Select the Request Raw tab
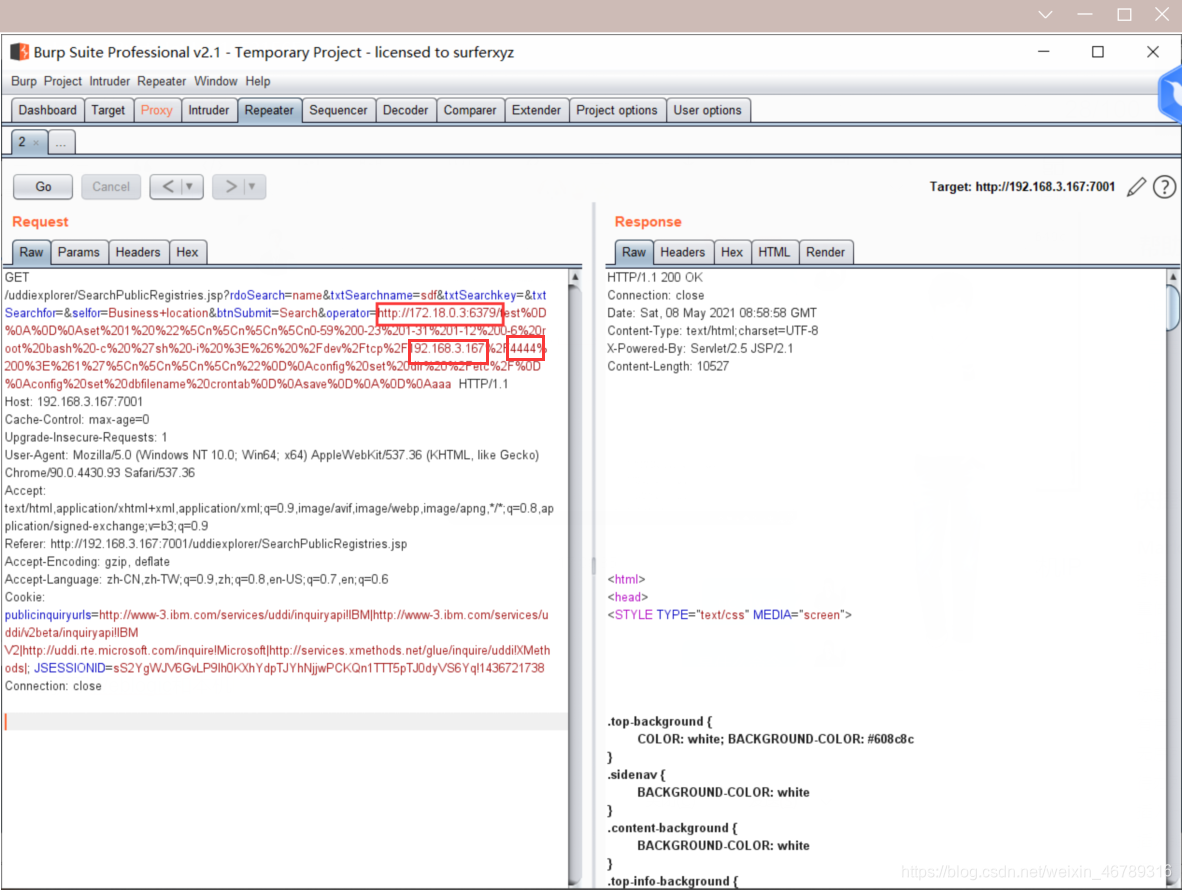This screenshot has width=1182, height=890. tap(32, 252)
